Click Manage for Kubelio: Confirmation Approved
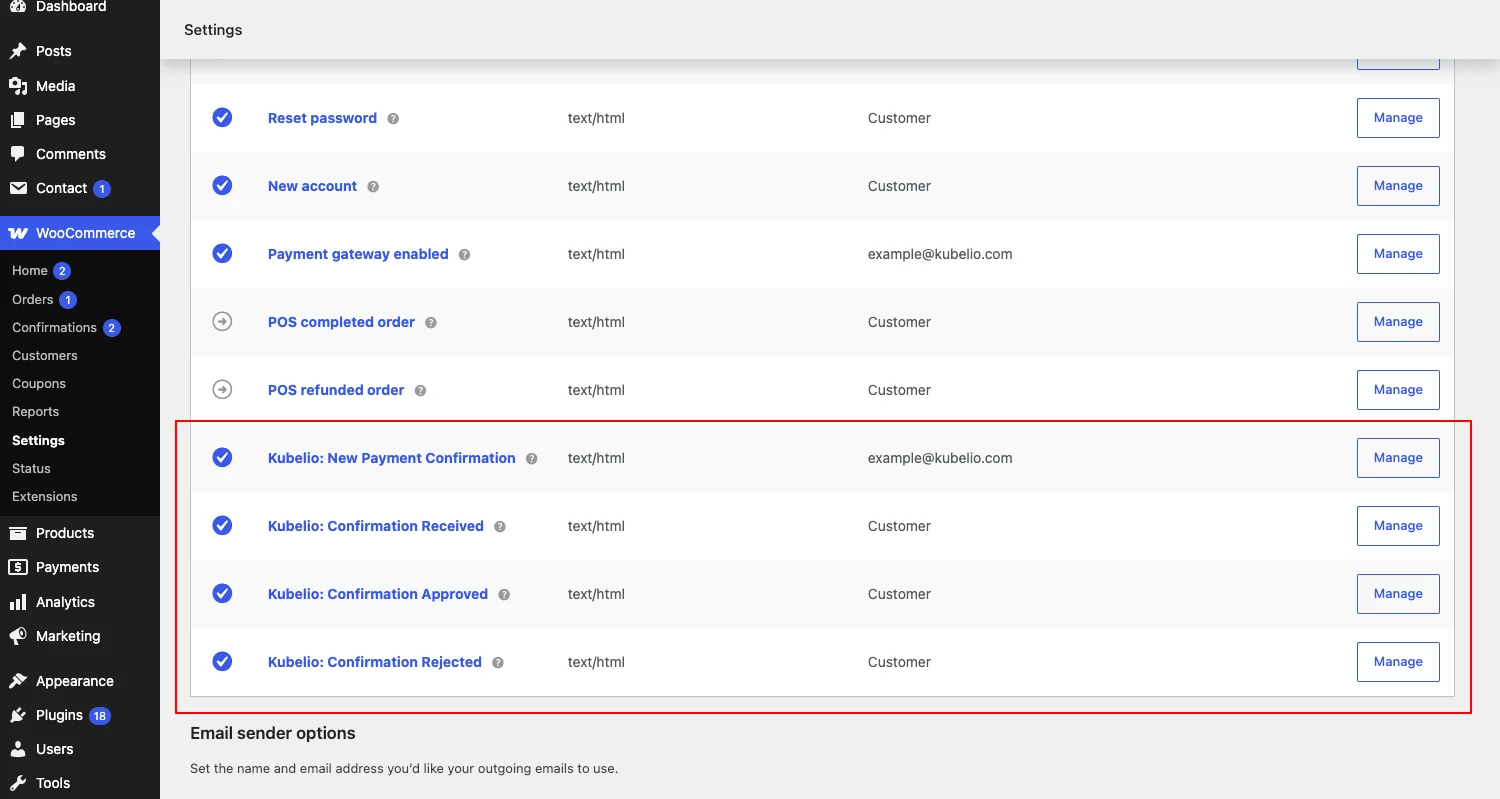Viewport: 1500px width, 799px height. click(1398, 594)
